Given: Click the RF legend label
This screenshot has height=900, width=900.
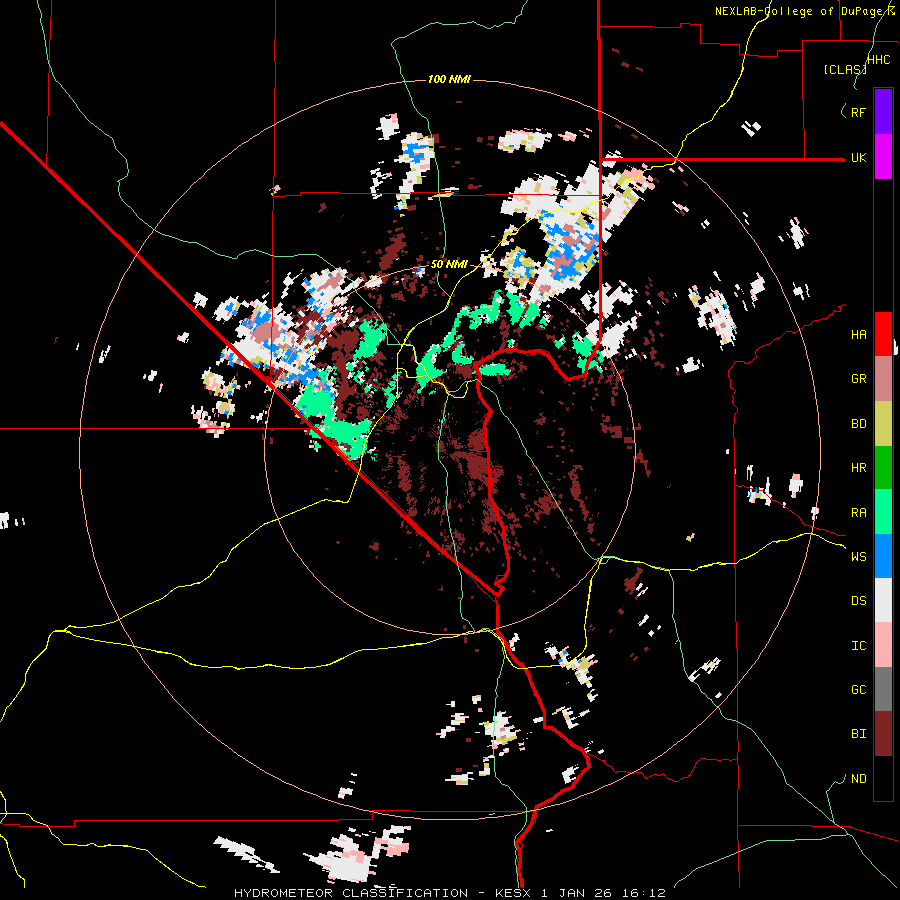Looking at the screenshot, I should (858, 112).
